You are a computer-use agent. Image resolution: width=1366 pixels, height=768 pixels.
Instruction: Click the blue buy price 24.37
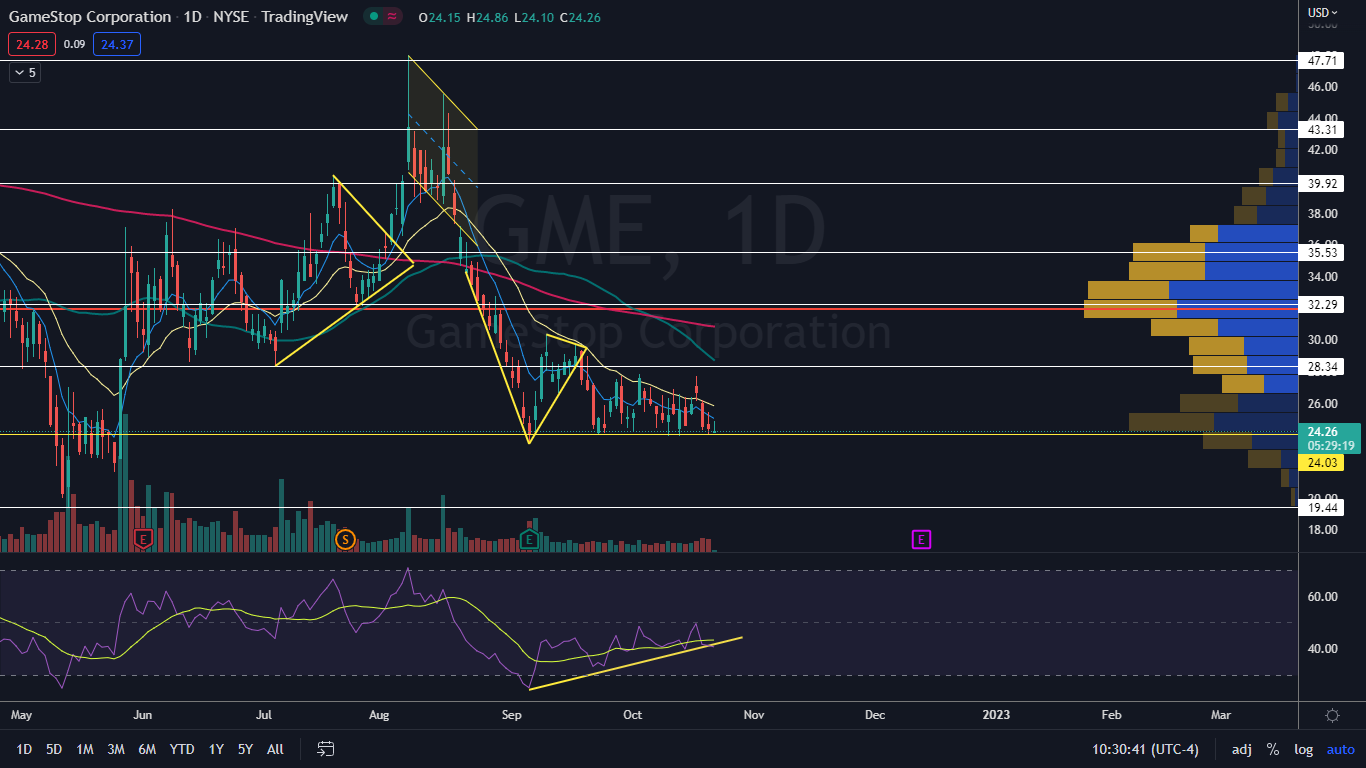(x=117, y=44)
